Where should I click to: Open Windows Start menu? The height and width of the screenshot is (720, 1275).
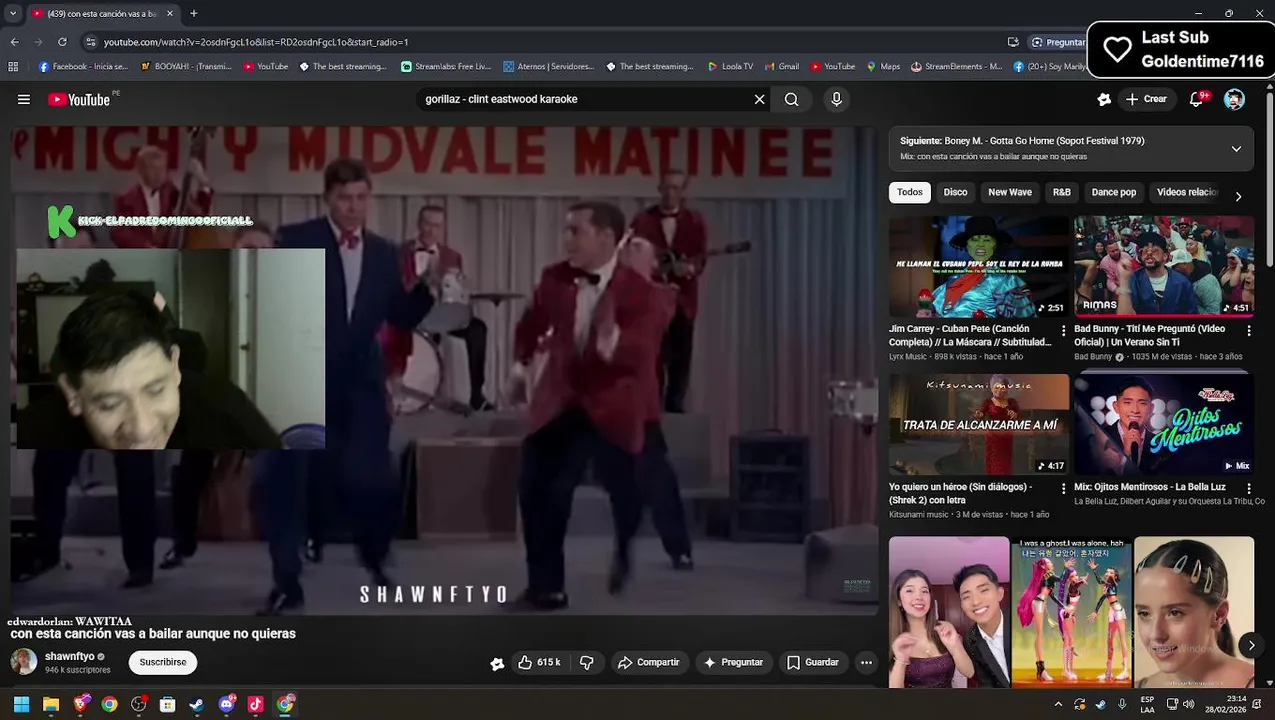coord(21,704)
